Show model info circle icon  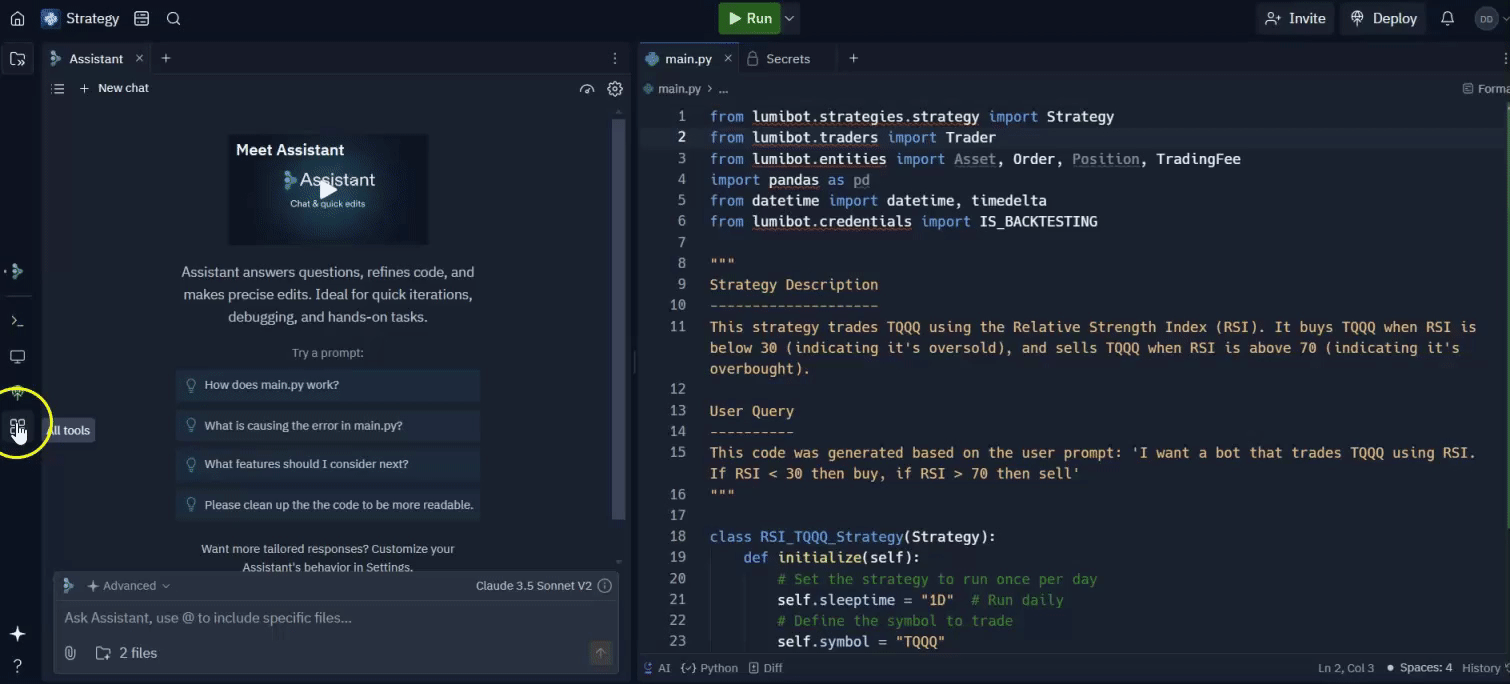[604, 586]
